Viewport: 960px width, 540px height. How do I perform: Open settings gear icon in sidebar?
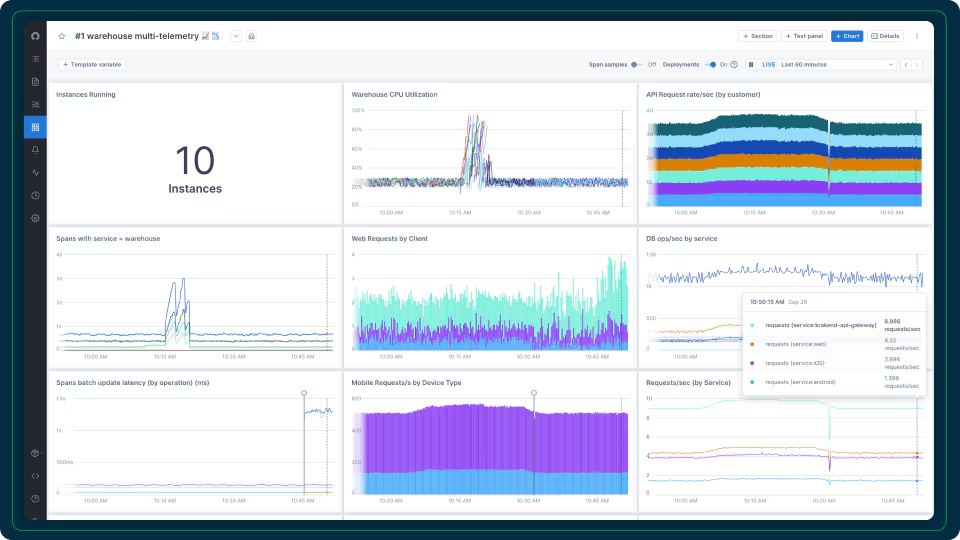click(x=36, y=218)
